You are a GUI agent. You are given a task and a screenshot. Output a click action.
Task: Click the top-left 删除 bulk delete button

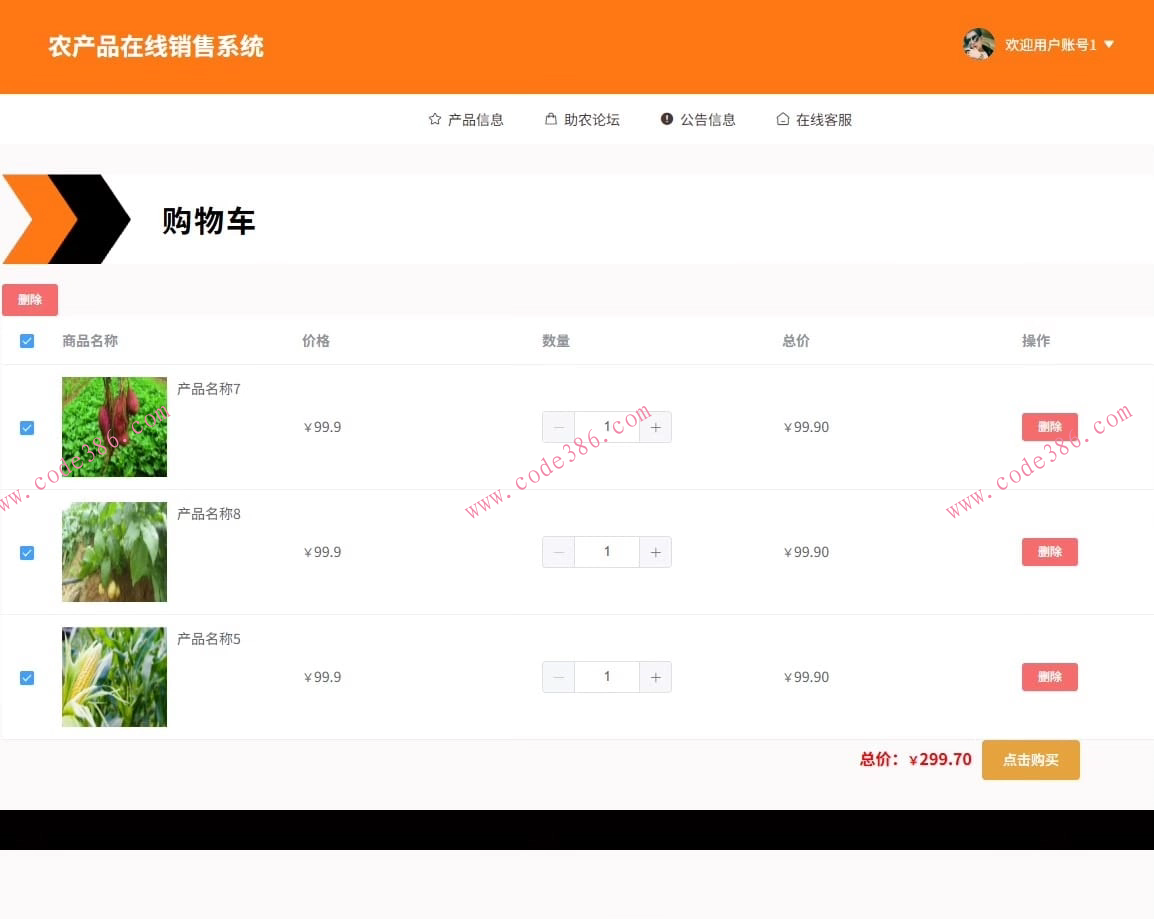(x=30, y=299)
